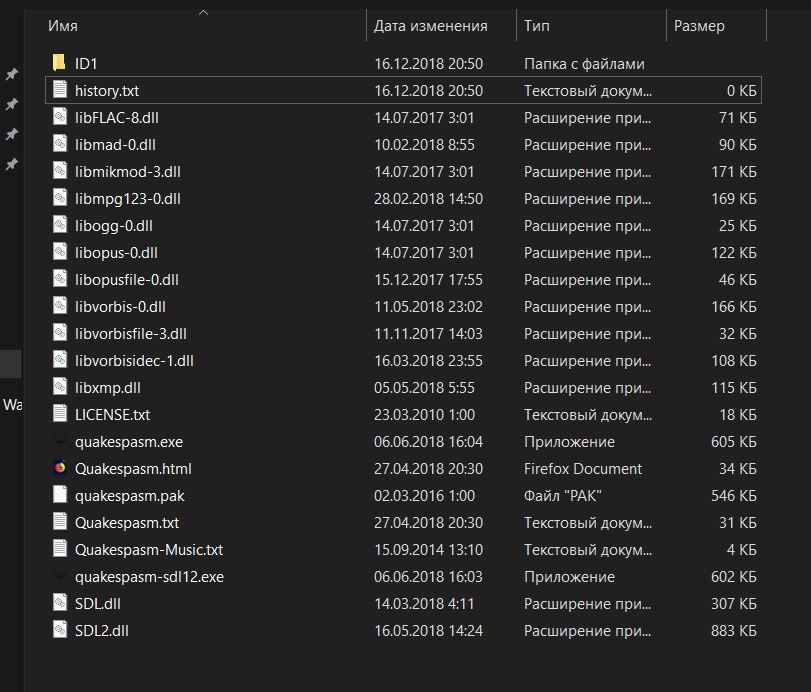Select the libvorbisfile-3.dll file icon

click(x=59, y=332)
